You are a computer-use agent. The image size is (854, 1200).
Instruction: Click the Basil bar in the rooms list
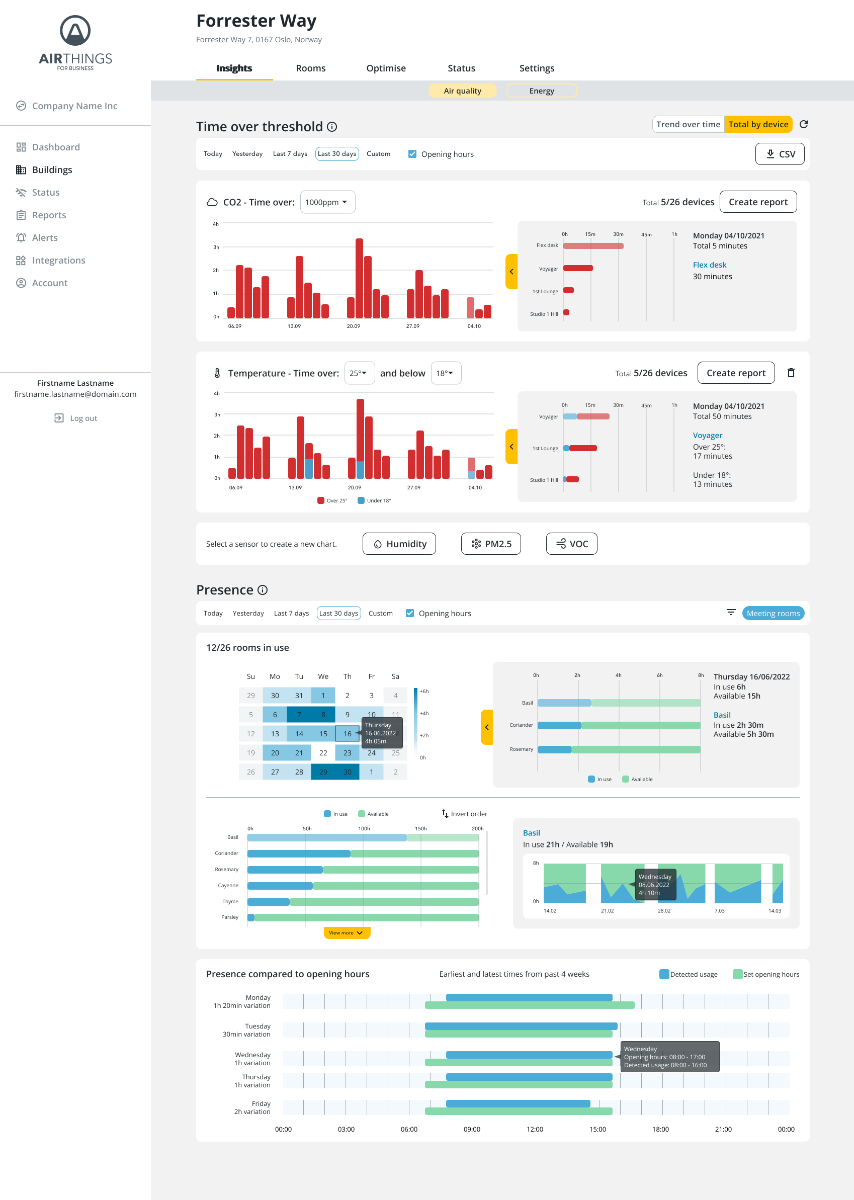point(364,837)
